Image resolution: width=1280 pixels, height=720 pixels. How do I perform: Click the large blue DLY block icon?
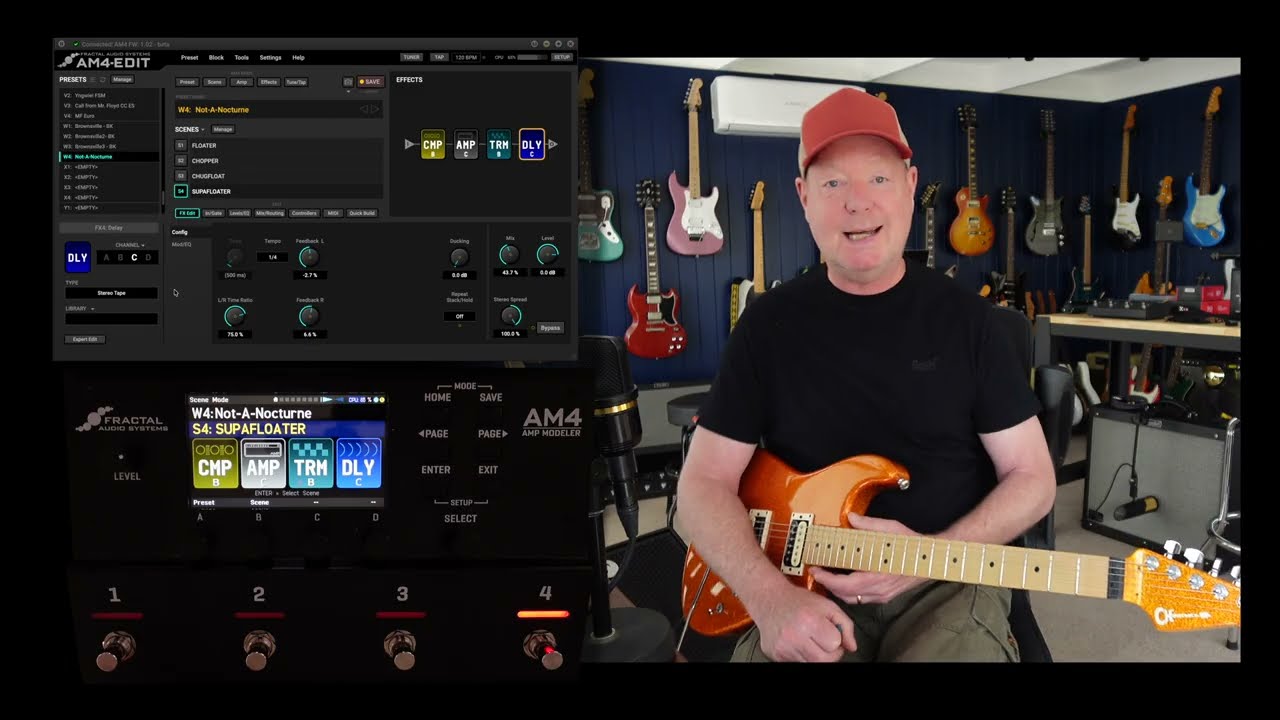click(x=77, y=258)
